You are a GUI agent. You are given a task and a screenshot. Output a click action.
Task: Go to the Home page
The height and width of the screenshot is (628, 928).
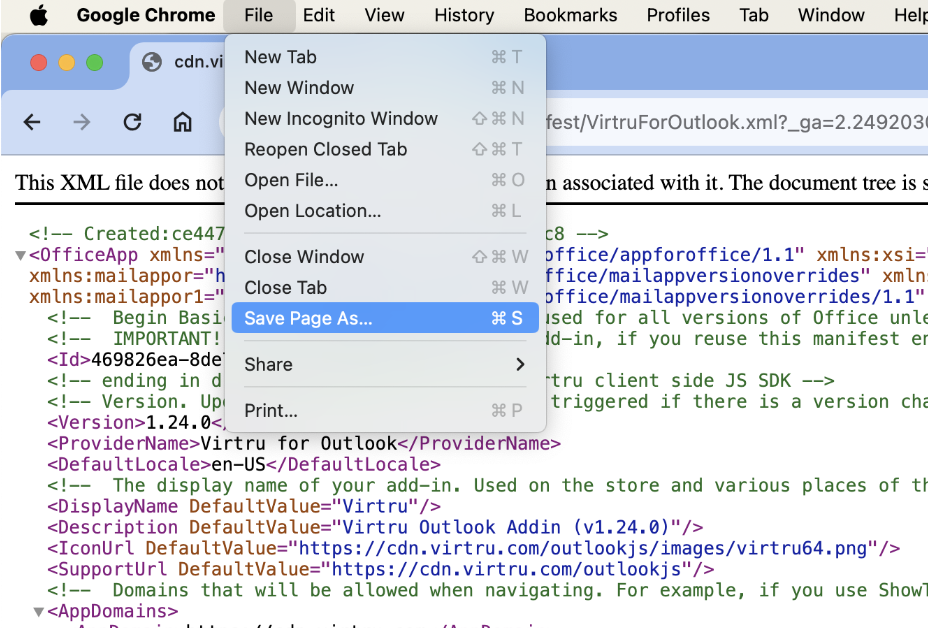(182, 123)
